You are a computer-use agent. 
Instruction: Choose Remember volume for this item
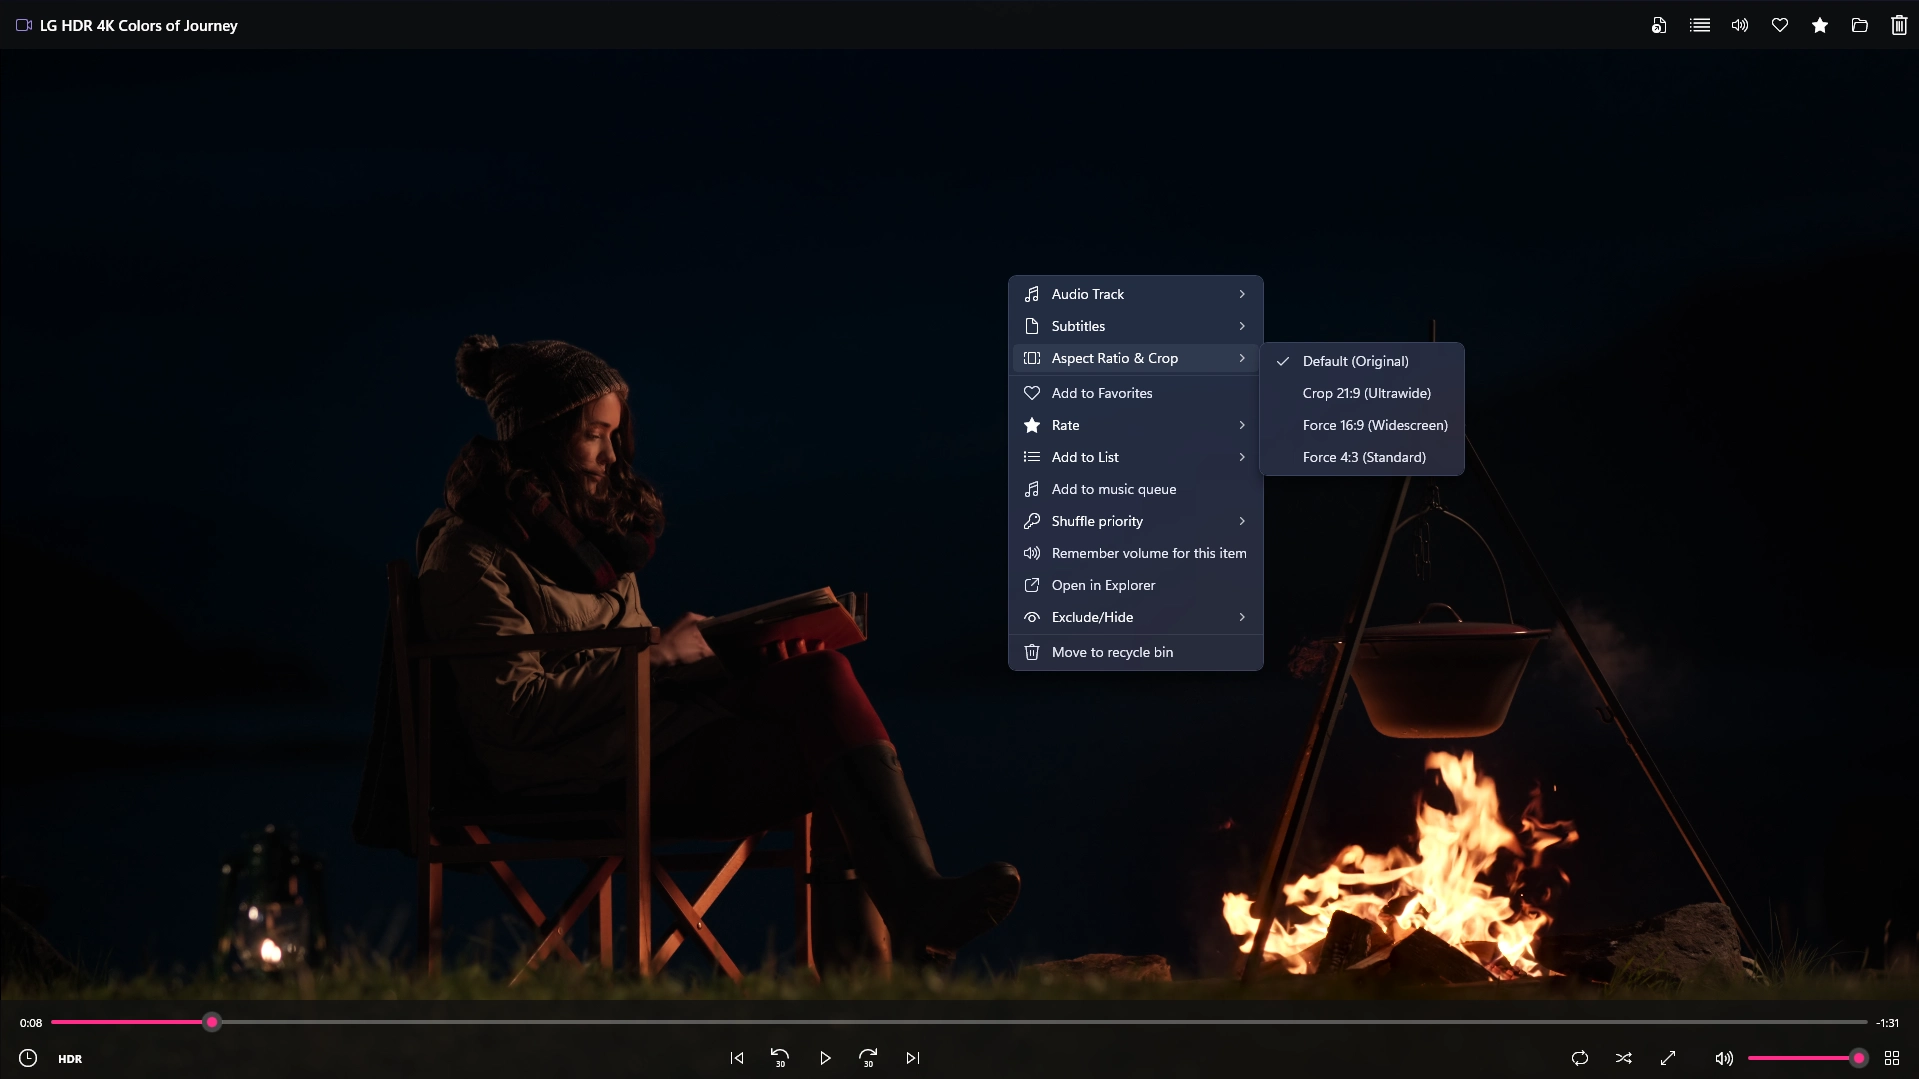tap(1135, 553)
